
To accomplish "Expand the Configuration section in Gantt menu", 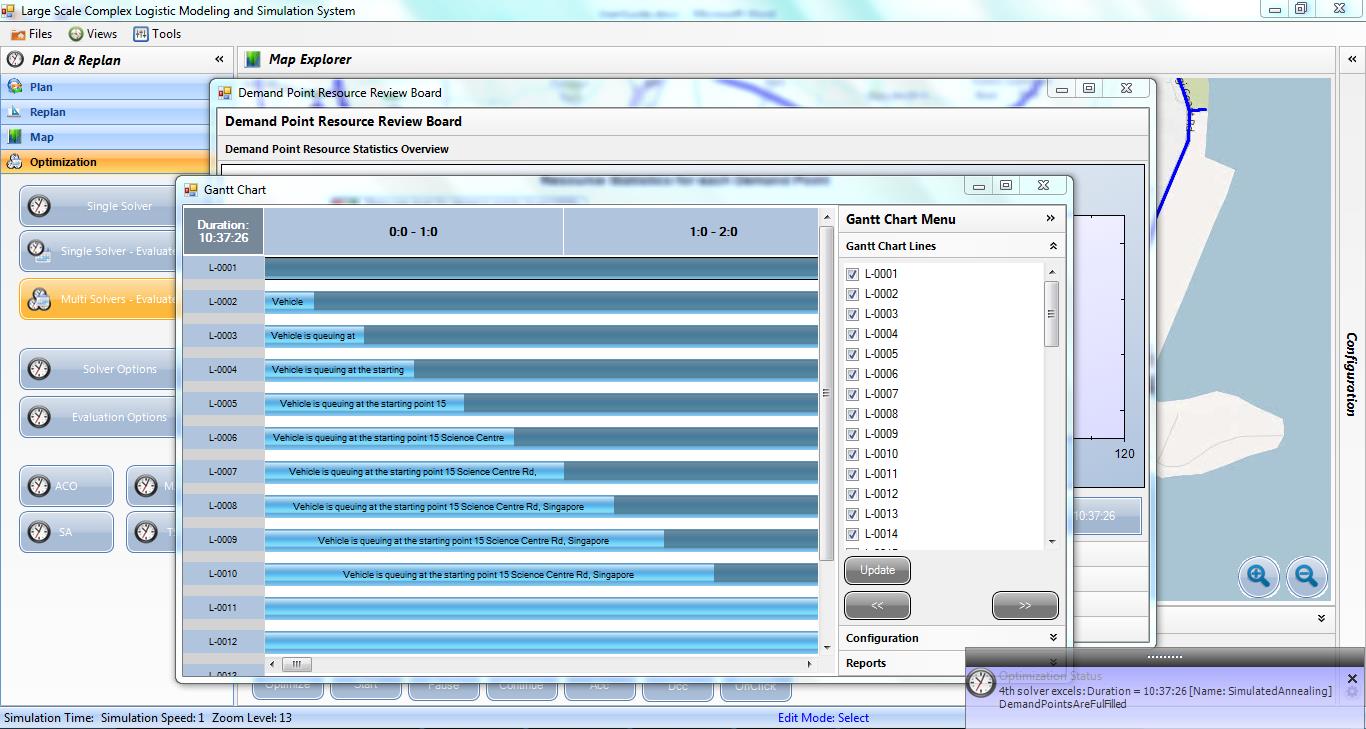I will point(1052,638).
